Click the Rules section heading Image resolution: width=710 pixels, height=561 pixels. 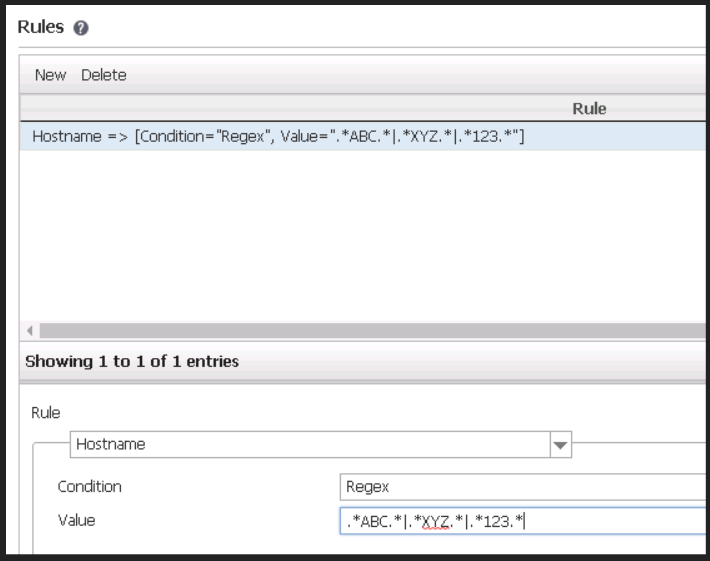pyautogui.click(x=41, y=28)
